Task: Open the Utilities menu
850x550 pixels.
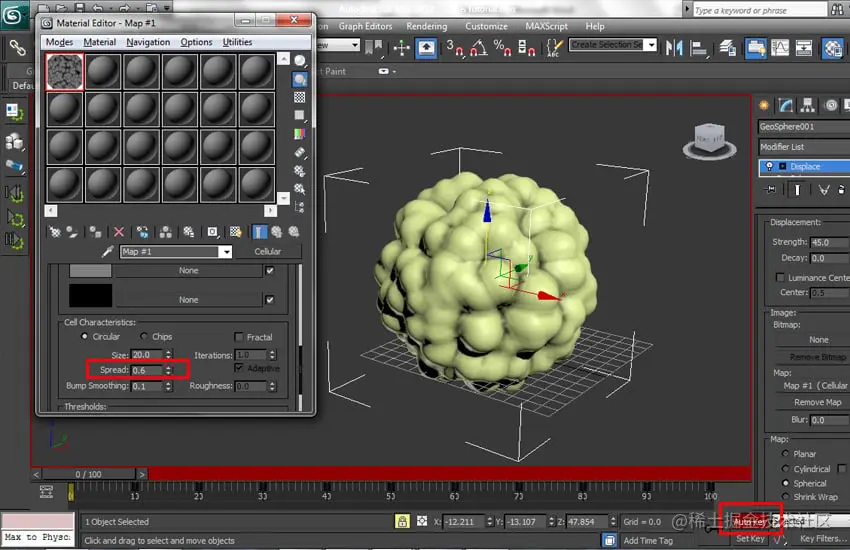Action: point(237,42)
